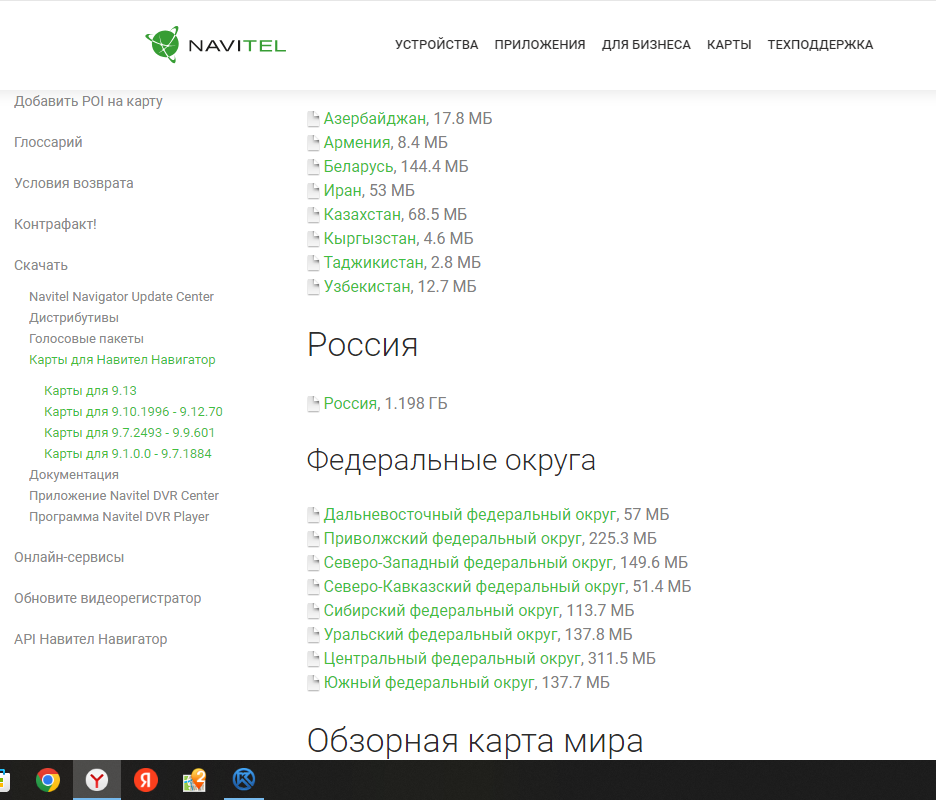Open Google Chrome from the taskbar

point(48,780)
